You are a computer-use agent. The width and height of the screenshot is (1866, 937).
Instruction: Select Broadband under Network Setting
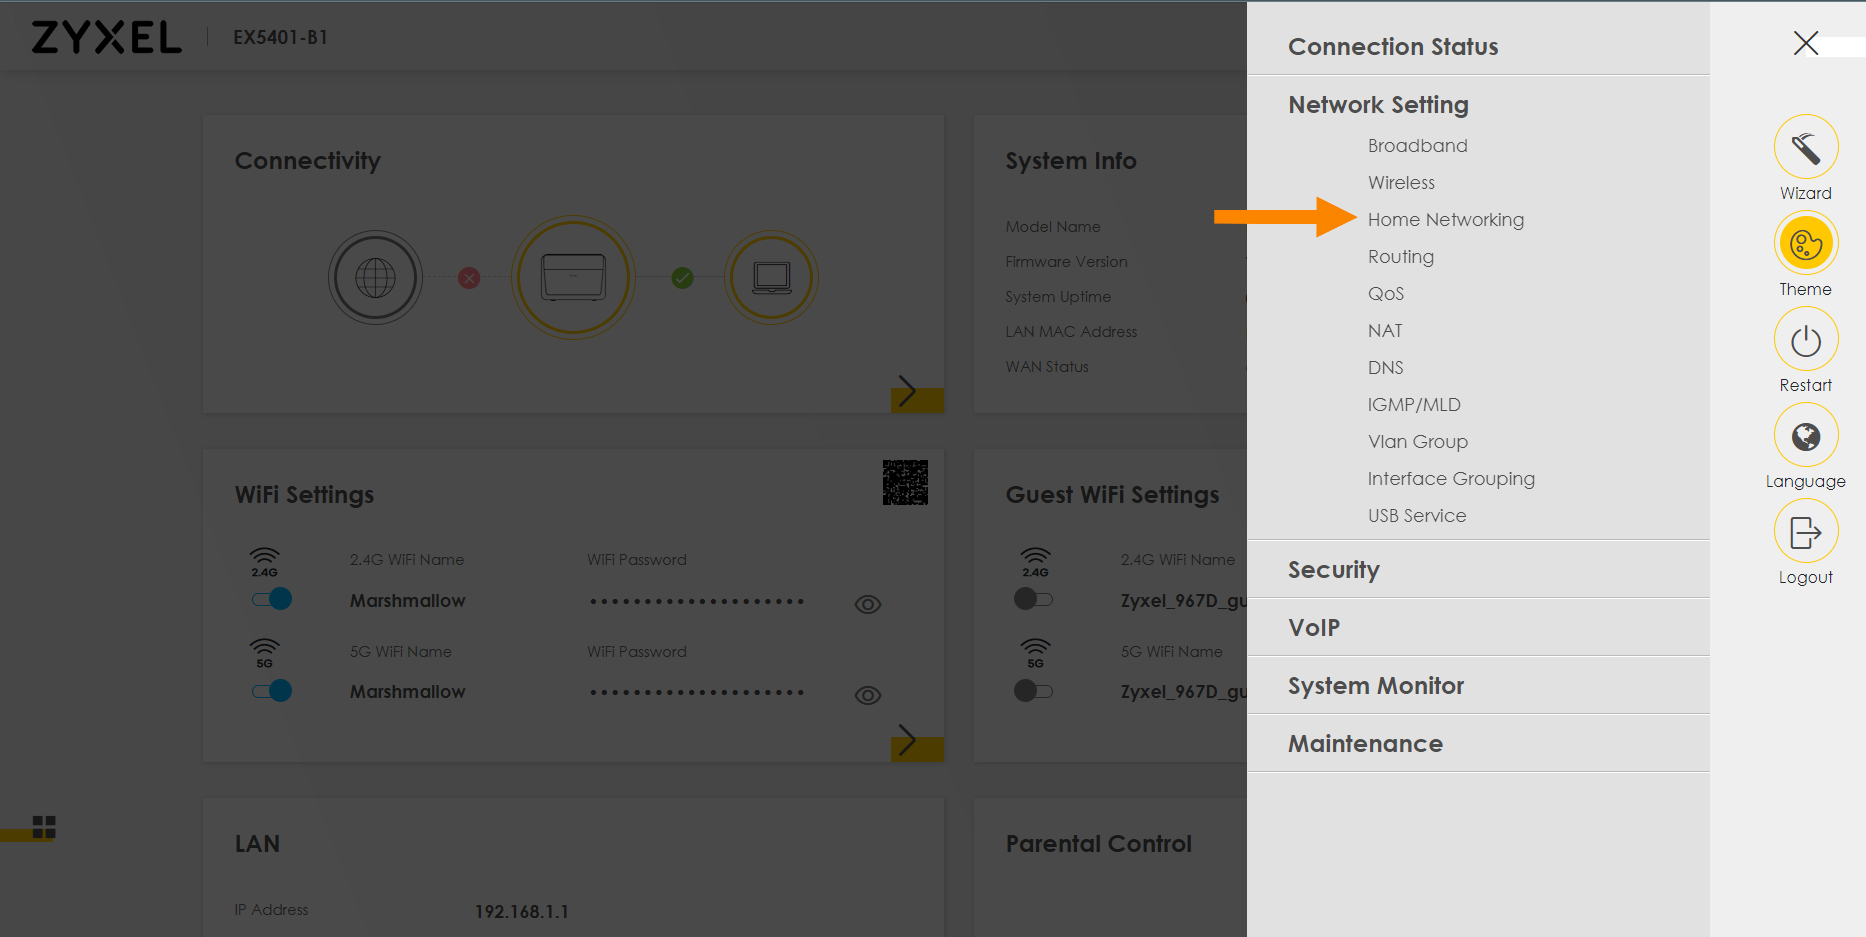(x=1417, y=145)
